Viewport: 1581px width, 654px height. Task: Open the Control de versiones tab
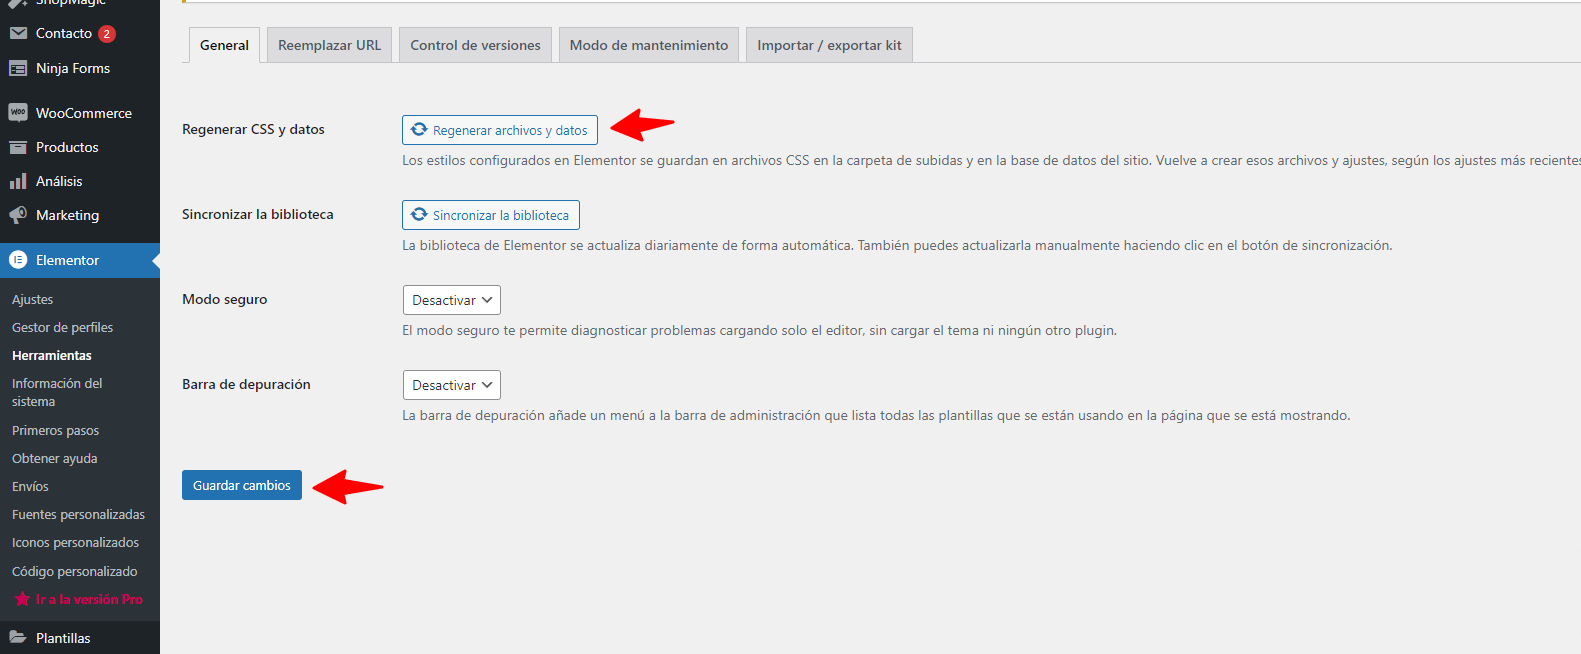click(475, 45)
